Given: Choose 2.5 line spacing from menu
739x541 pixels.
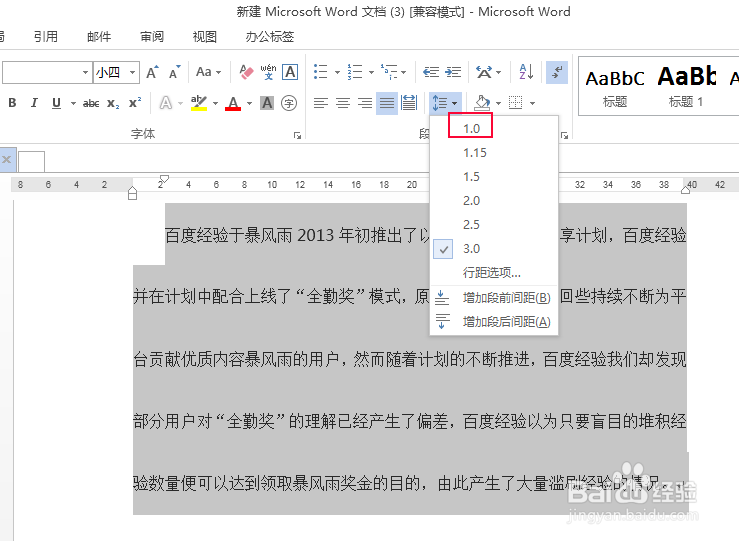Looking at the screenshot, I should coord(494,225).
